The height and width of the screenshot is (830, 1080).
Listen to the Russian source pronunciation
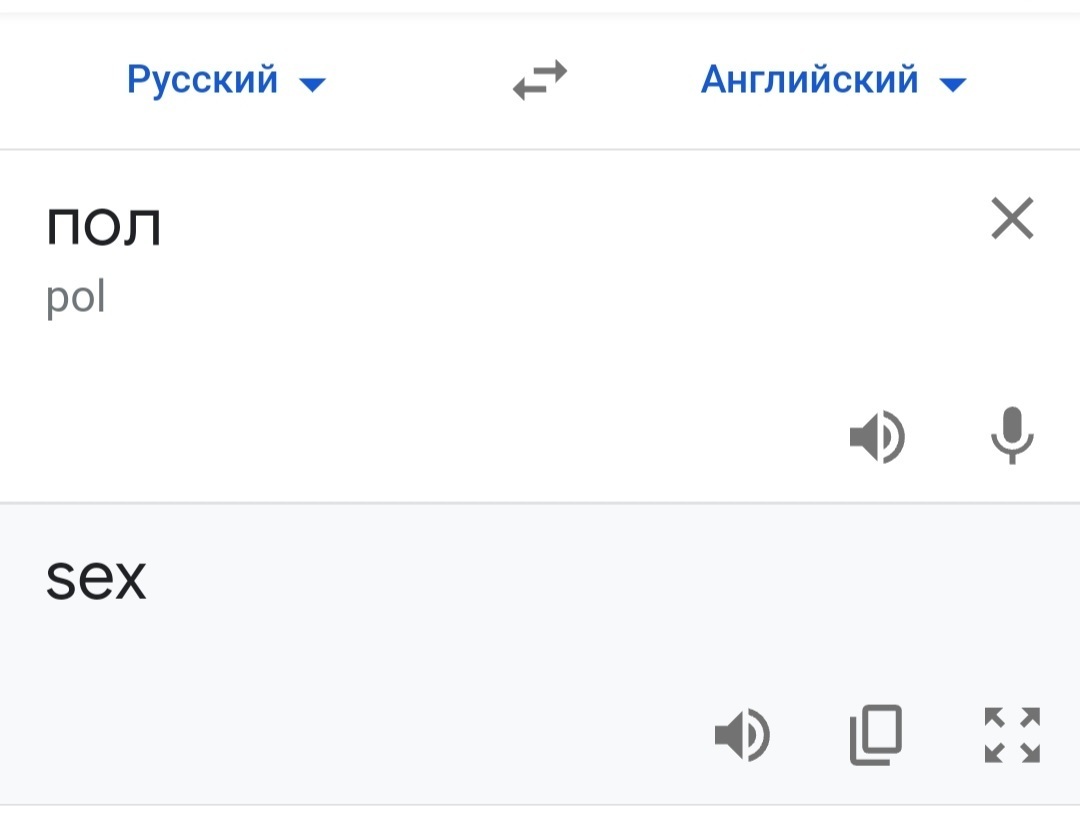tap(877, 437)
